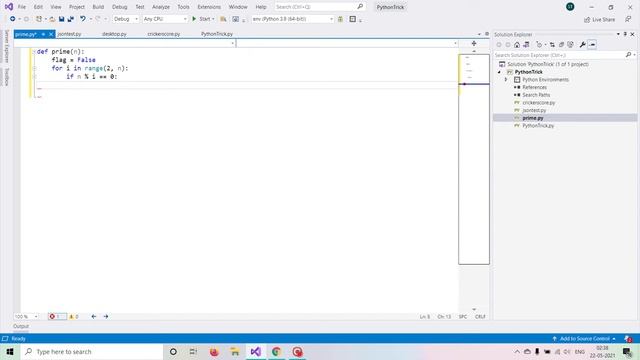Viewport: 640px width, 360px height.
Task: Switch to the desktop.py tab
Action: tap(114, 34)
